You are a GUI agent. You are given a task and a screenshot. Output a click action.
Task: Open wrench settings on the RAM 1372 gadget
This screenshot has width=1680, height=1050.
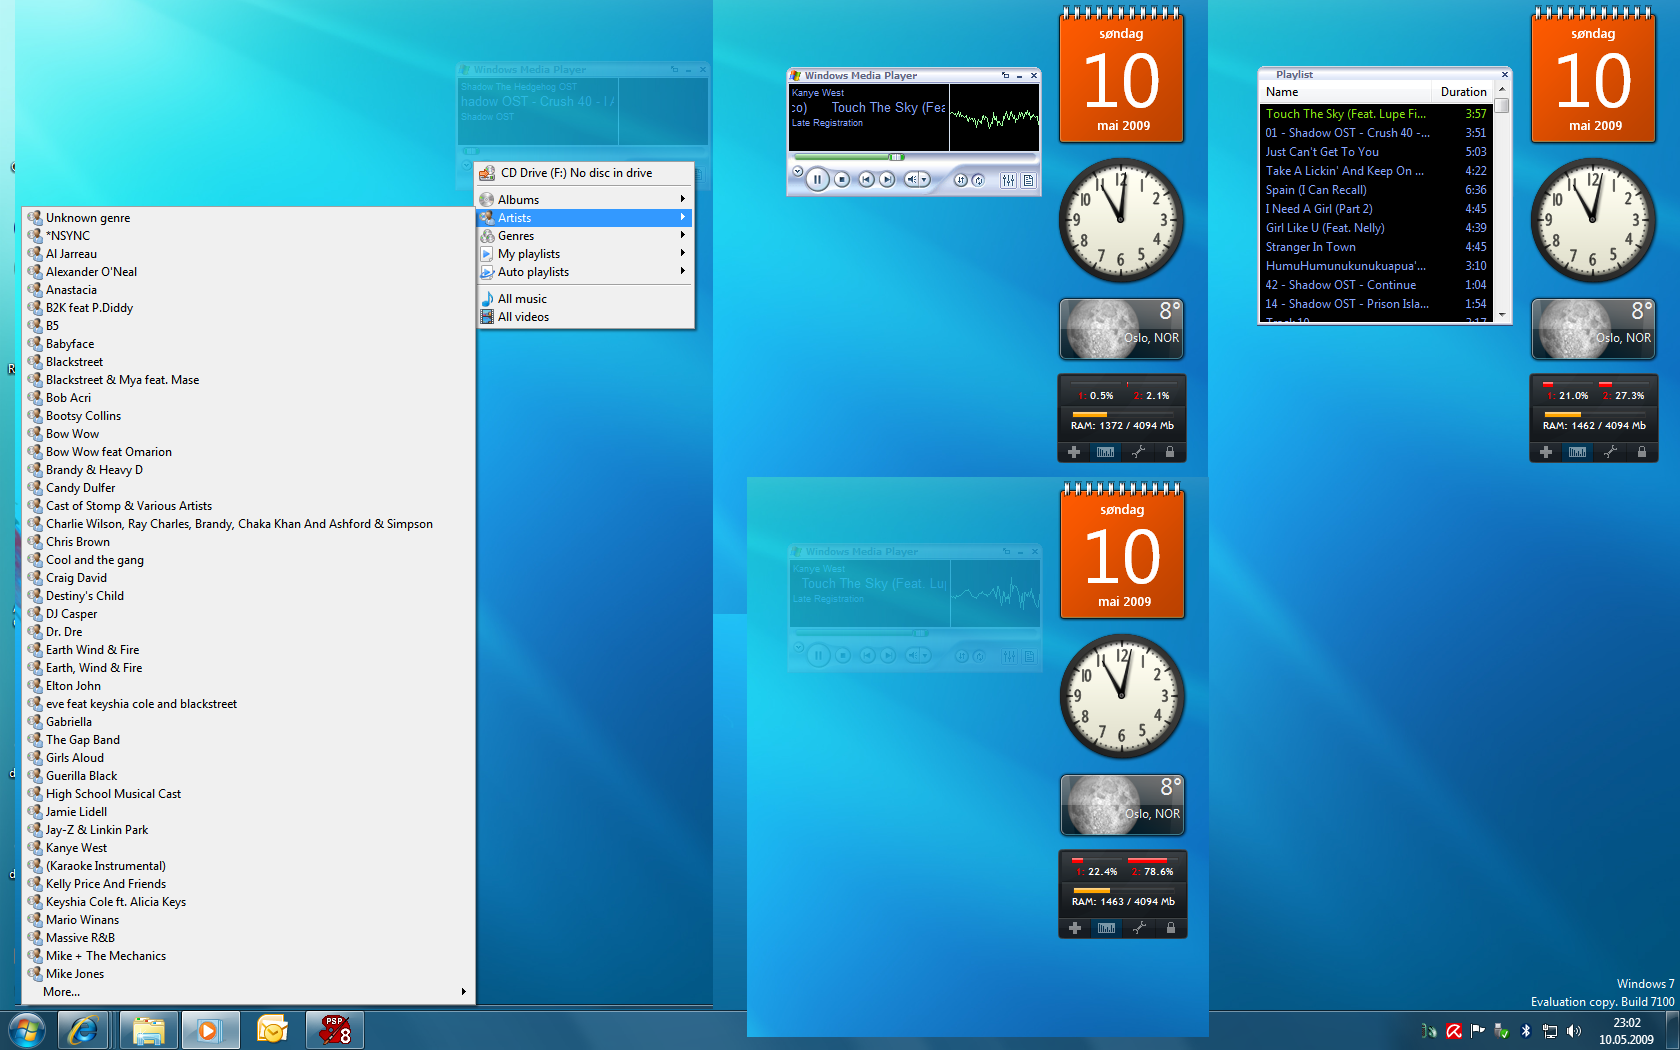pos(1138,452)
